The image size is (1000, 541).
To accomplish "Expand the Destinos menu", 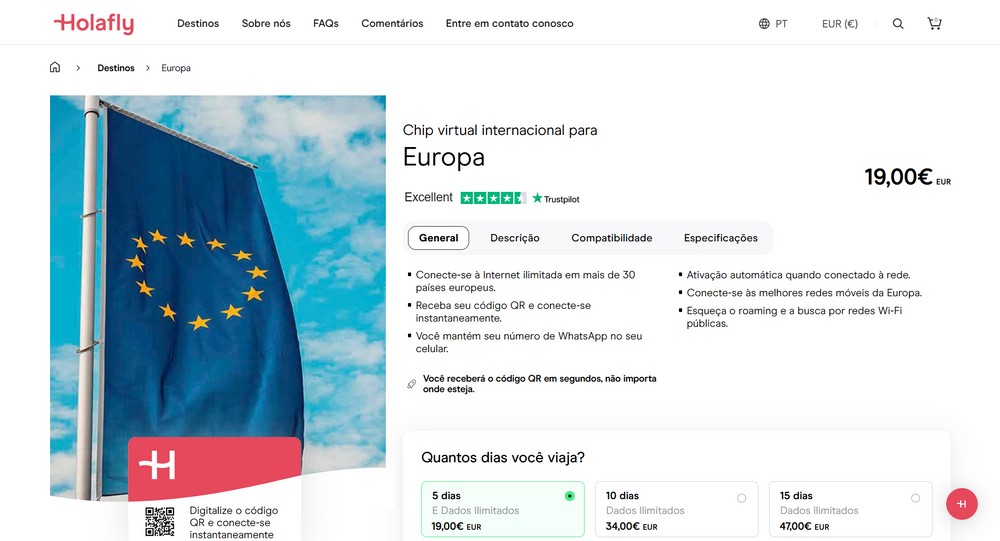I will pos(198,24).
